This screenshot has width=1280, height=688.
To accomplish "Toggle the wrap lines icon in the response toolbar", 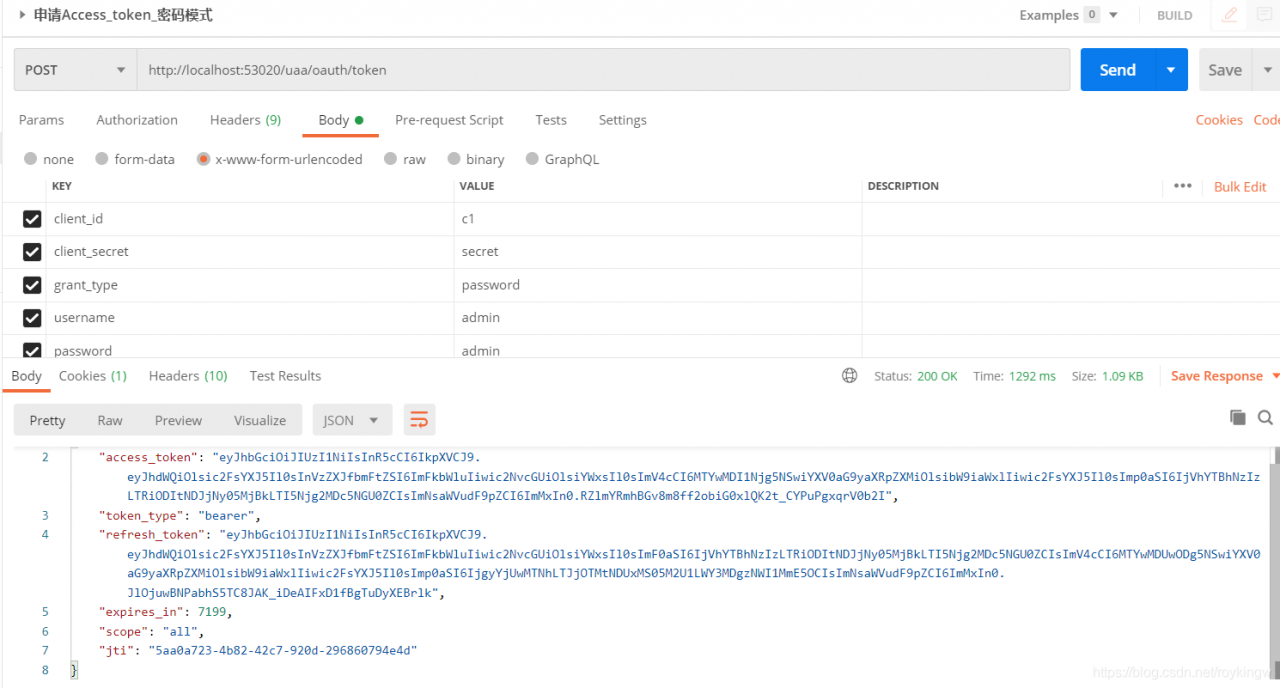I will pyautogui.click(x=419, y=420).
